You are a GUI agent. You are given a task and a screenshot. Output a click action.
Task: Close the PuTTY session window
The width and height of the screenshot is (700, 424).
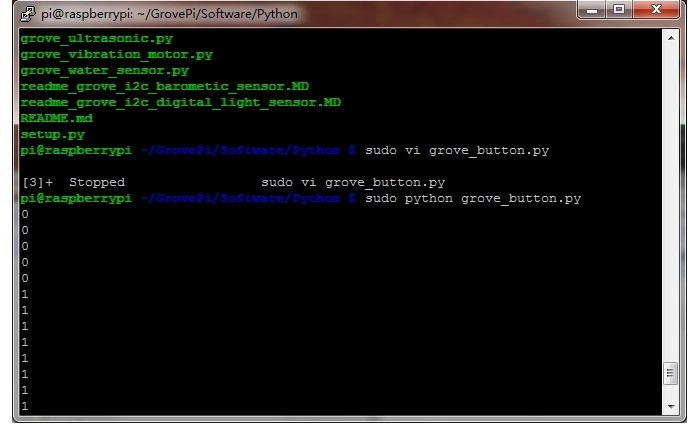coord(658,12)
